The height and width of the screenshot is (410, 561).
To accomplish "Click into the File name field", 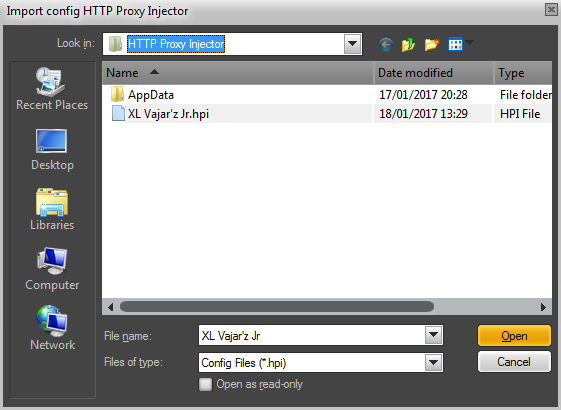I will click(312, 336).
